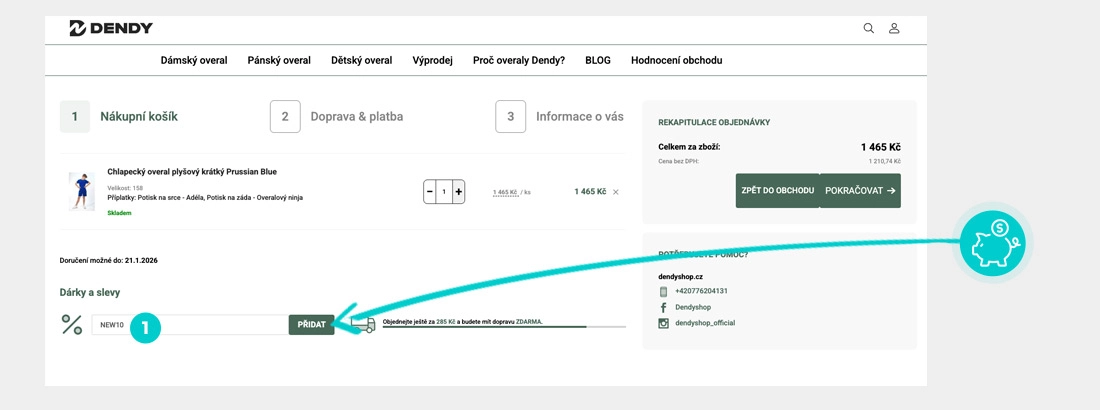Viewport: 1100px width, 410px height.
Task: Open the user account icon
Action: click(x=894, y=28)
